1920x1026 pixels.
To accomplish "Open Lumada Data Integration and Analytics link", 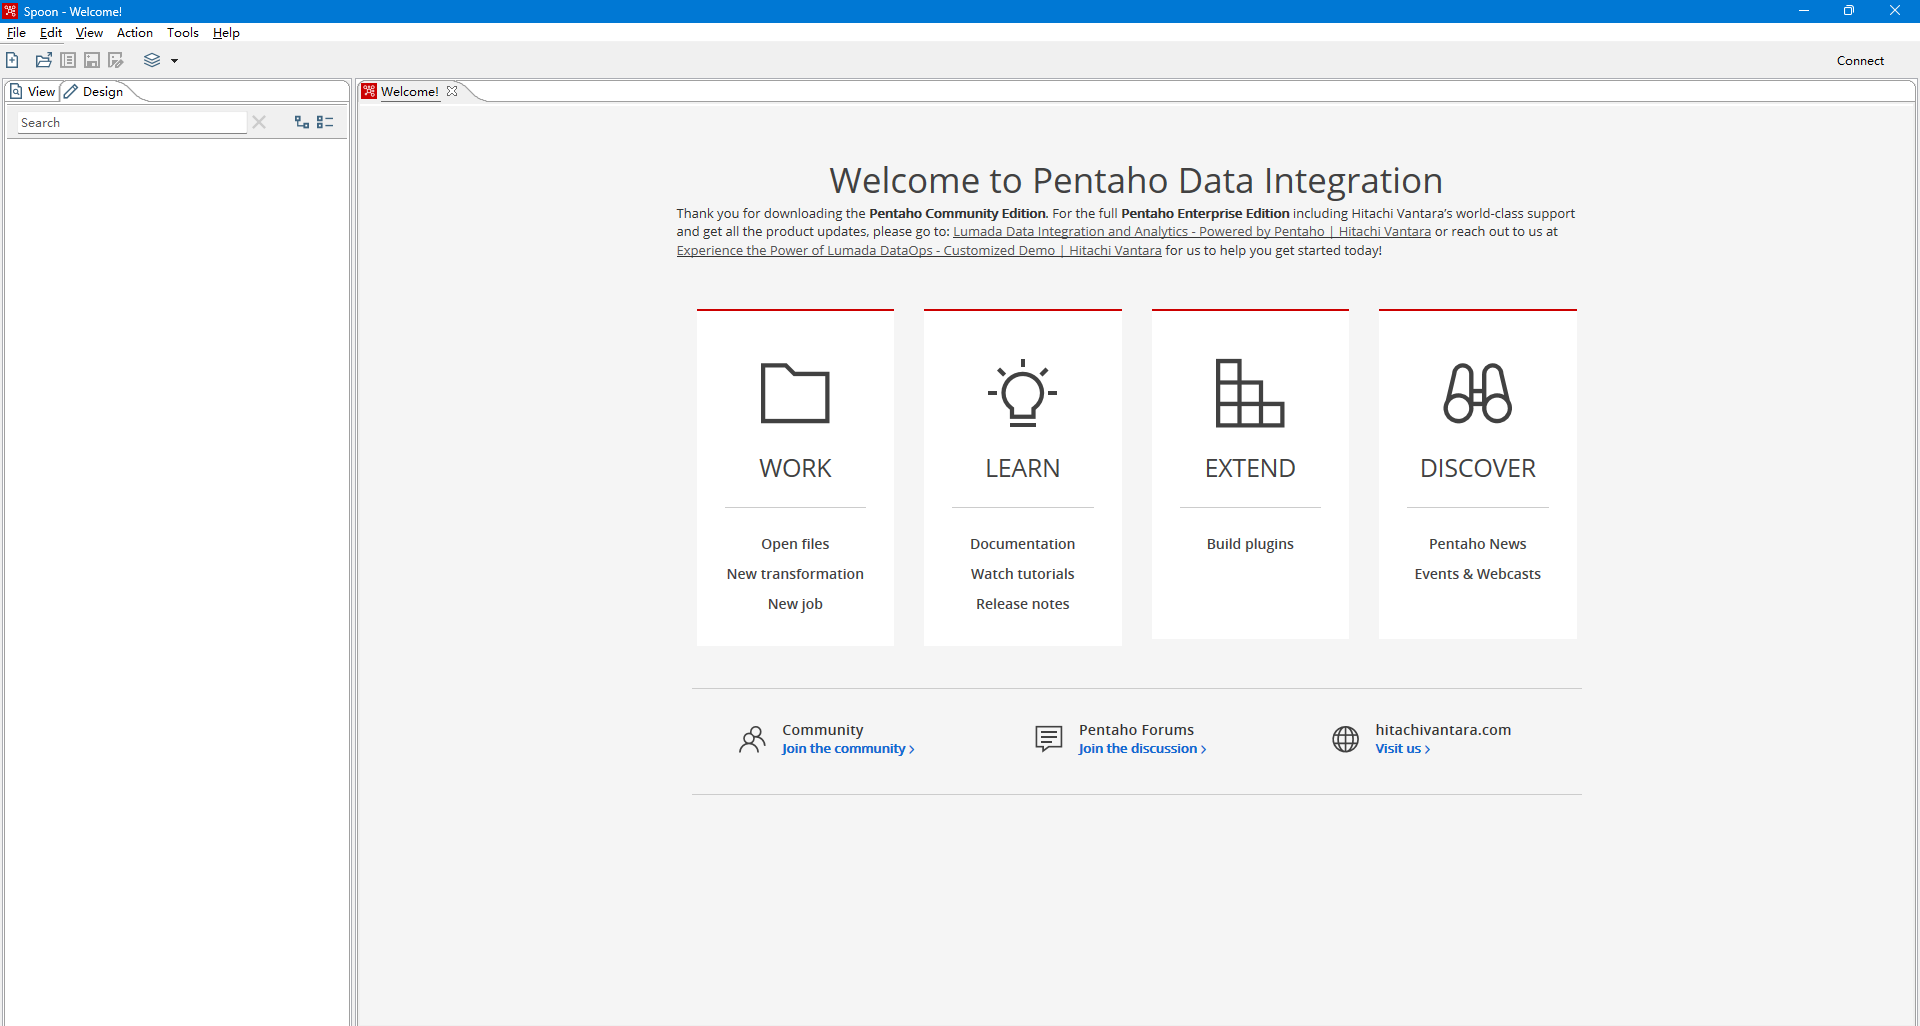I will point(1192,232).
